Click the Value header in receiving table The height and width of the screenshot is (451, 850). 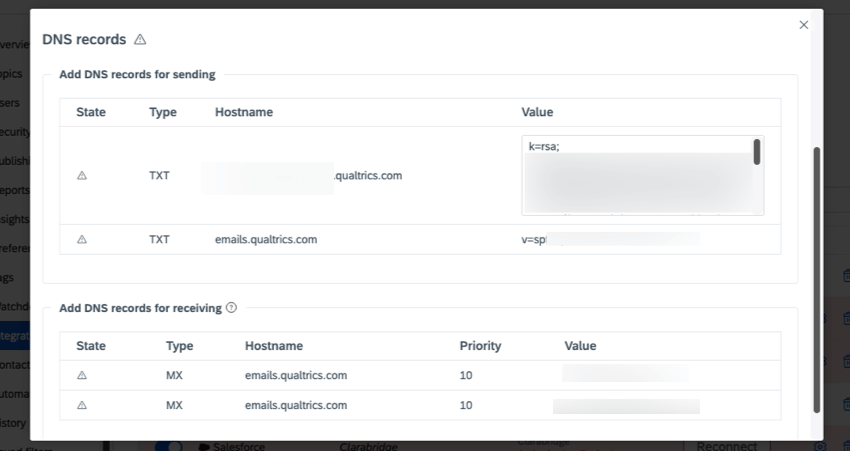(x=580, y=346)
